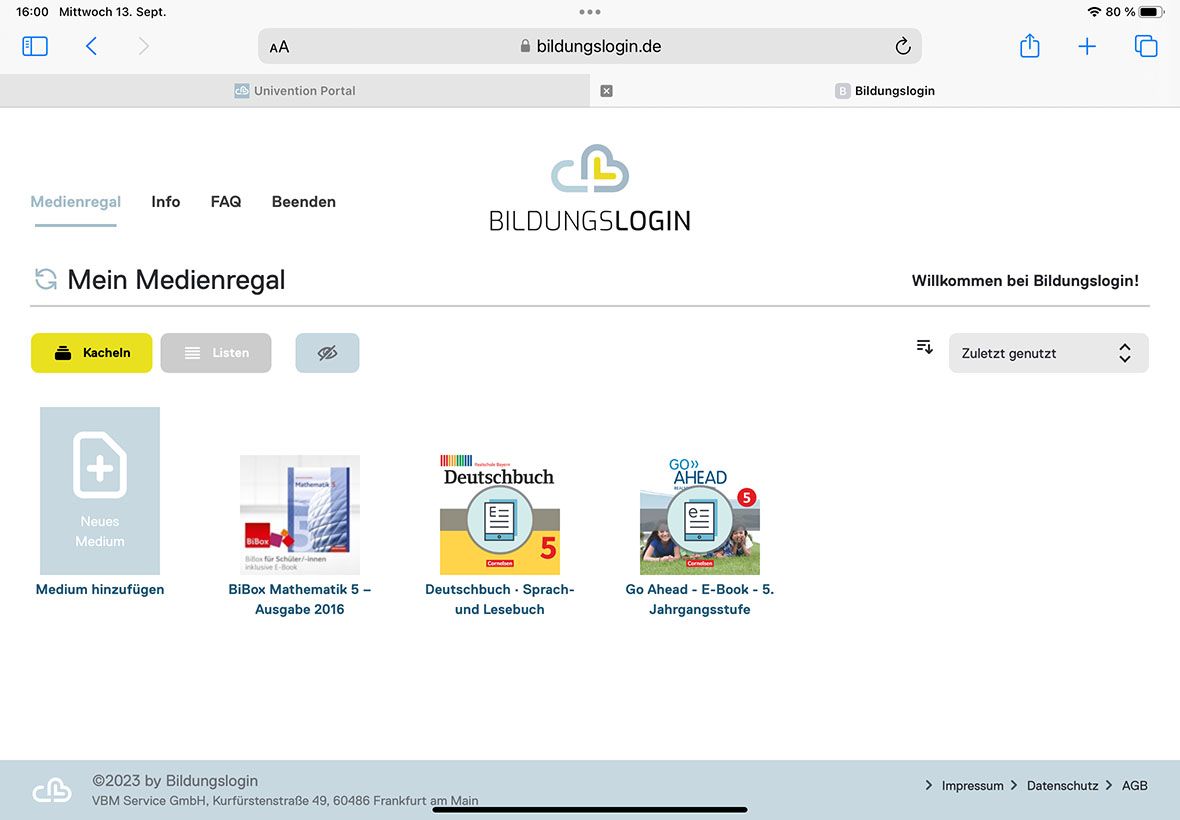This screenshot has height=820, width=1180.
Task: Click the sort order icon
Action: (x=924, y=347)
